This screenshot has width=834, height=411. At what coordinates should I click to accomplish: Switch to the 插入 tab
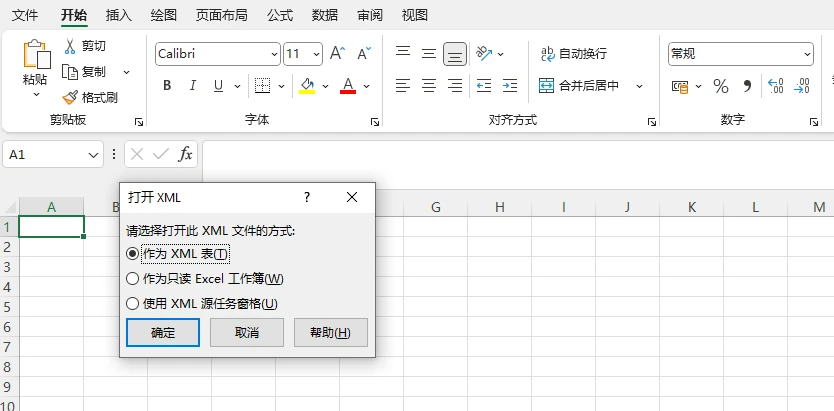coord(119,15)
